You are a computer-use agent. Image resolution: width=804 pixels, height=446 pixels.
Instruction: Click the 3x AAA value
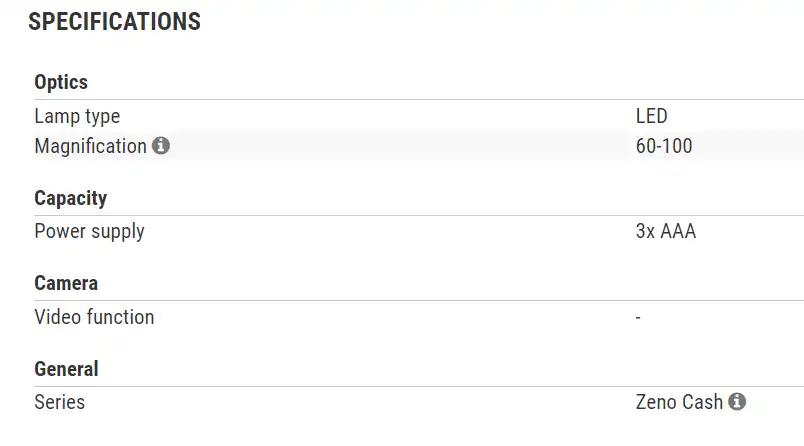(665, 231)
